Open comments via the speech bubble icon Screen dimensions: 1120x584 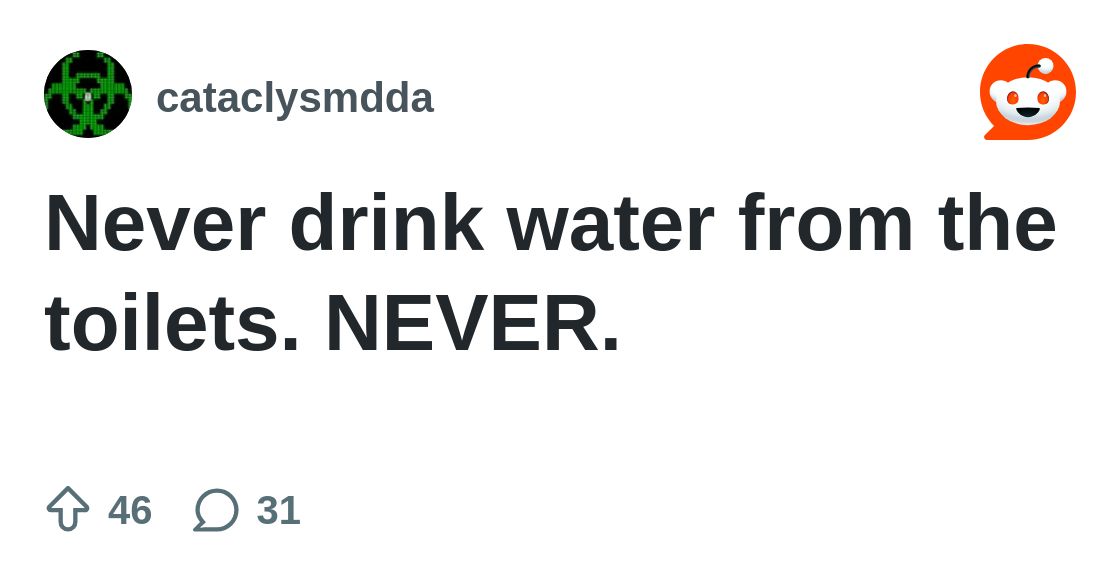pyautogui.click(x=216, y=510)
